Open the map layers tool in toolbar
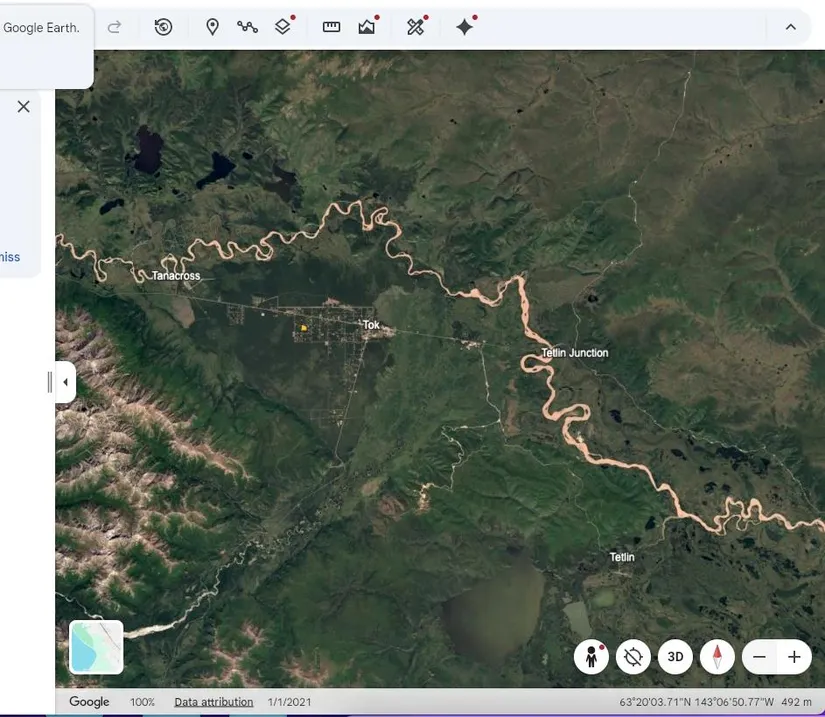The height and width of the screenshot is (717, 825). (x=283, y=27)
